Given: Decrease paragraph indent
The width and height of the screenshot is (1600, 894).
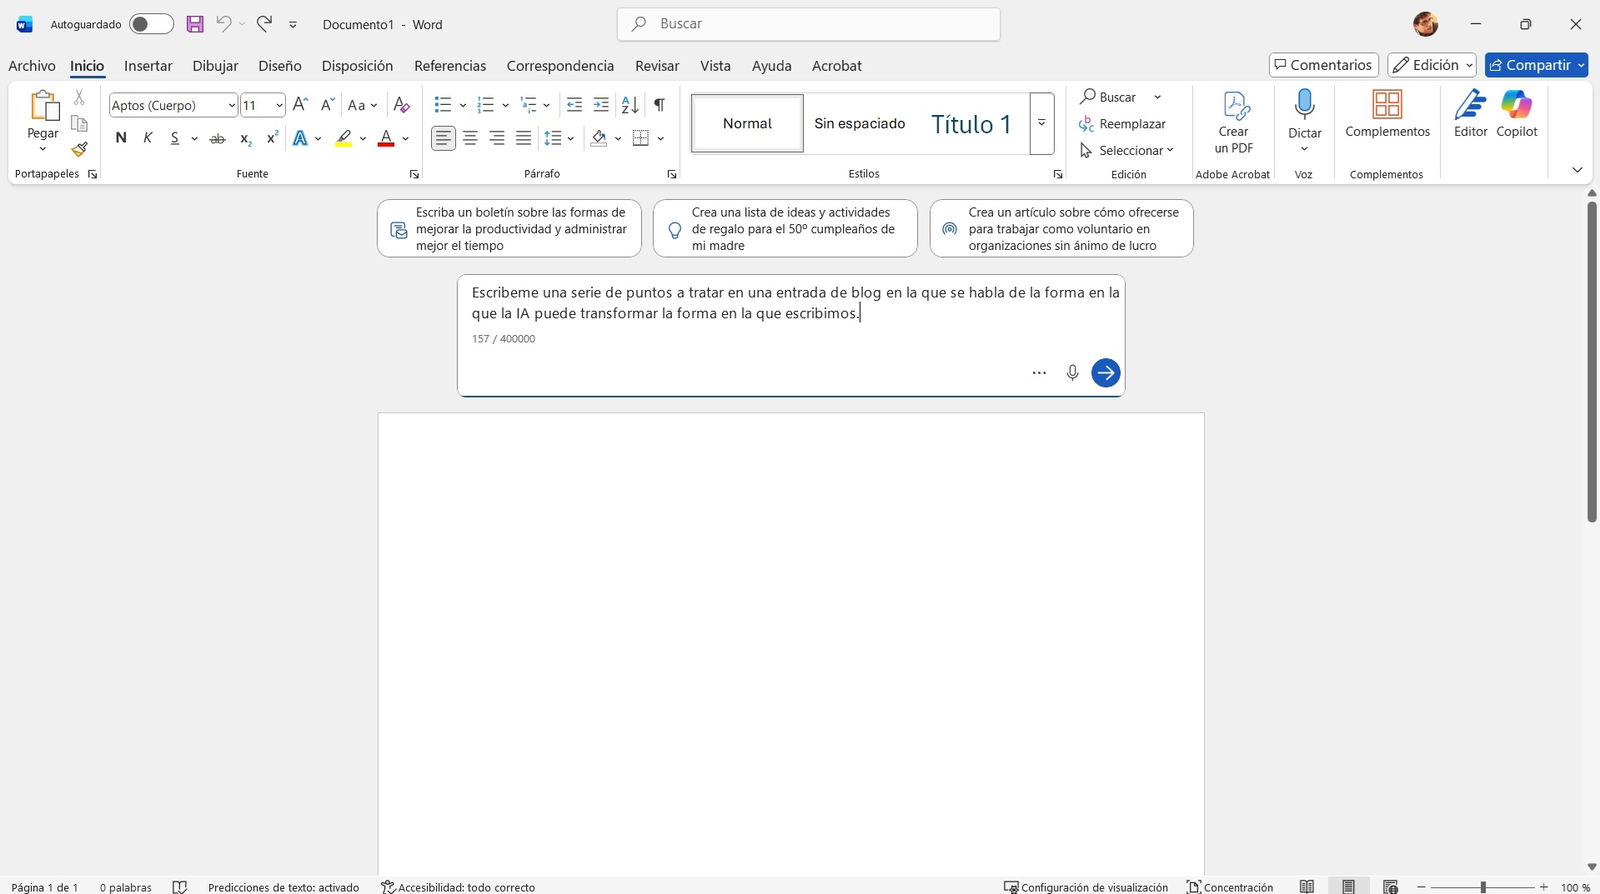Looking at the screenshot, I should pos(574,105).
